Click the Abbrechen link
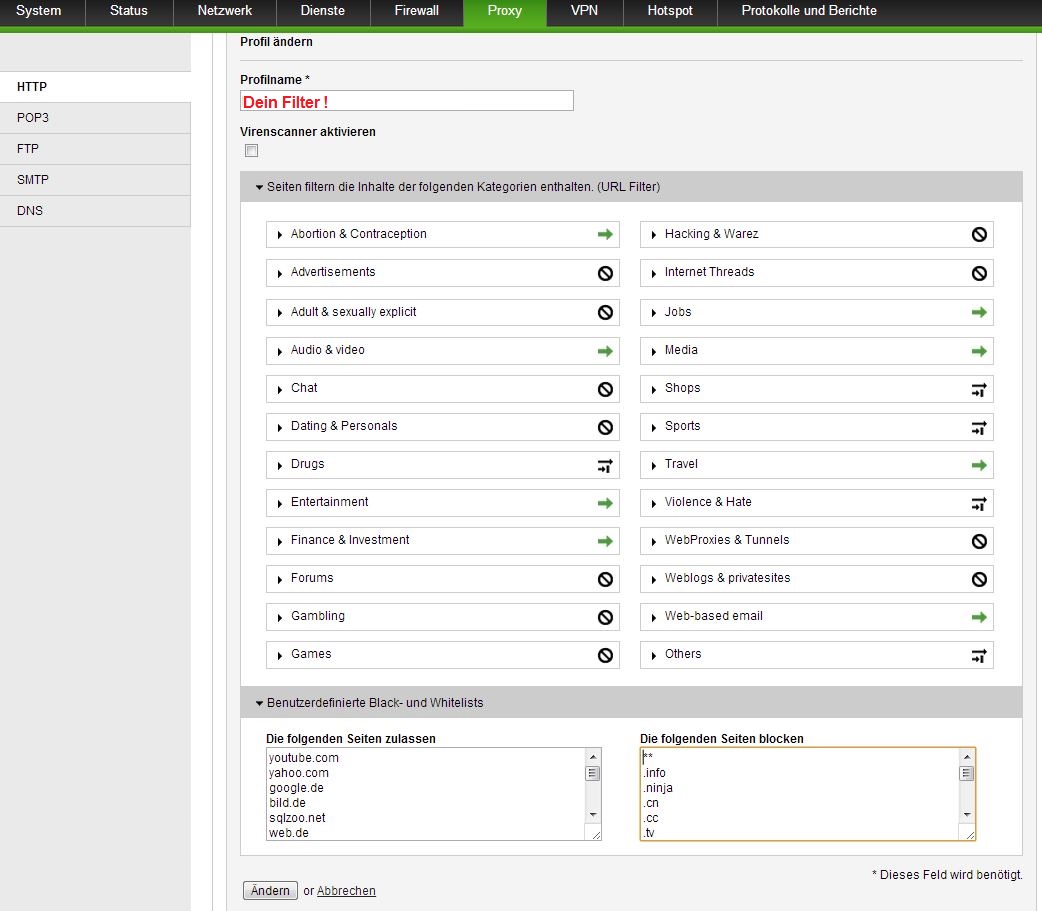Screen dimensions: 1042x911 346,891
